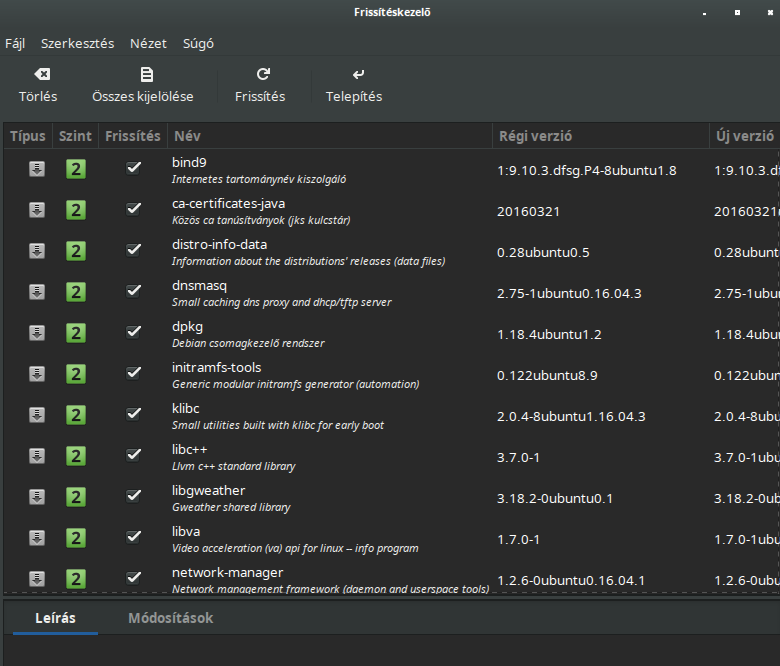Screen dimensions: 780x666
Task: Click the download type icon for libc++
Action: click(x=37, y=456)
